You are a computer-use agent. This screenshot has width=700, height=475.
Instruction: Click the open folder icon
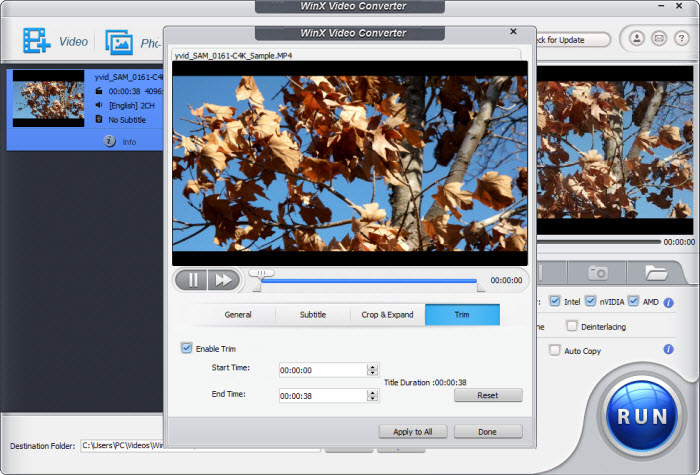tap(656, 272)
